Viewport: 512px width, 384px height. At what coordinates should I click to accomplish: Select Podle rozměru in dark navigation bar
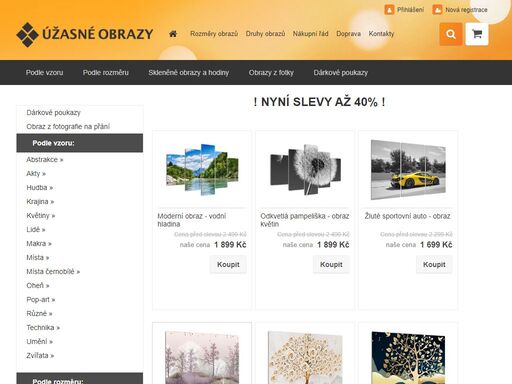(106, 72)
